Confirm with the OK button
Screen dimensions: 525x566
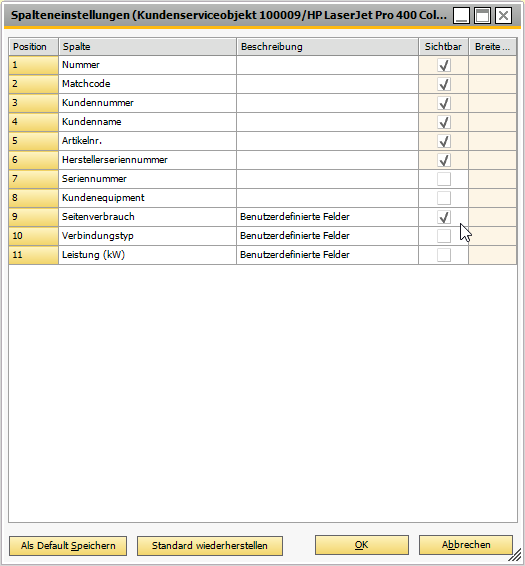(x=362, y=545)
